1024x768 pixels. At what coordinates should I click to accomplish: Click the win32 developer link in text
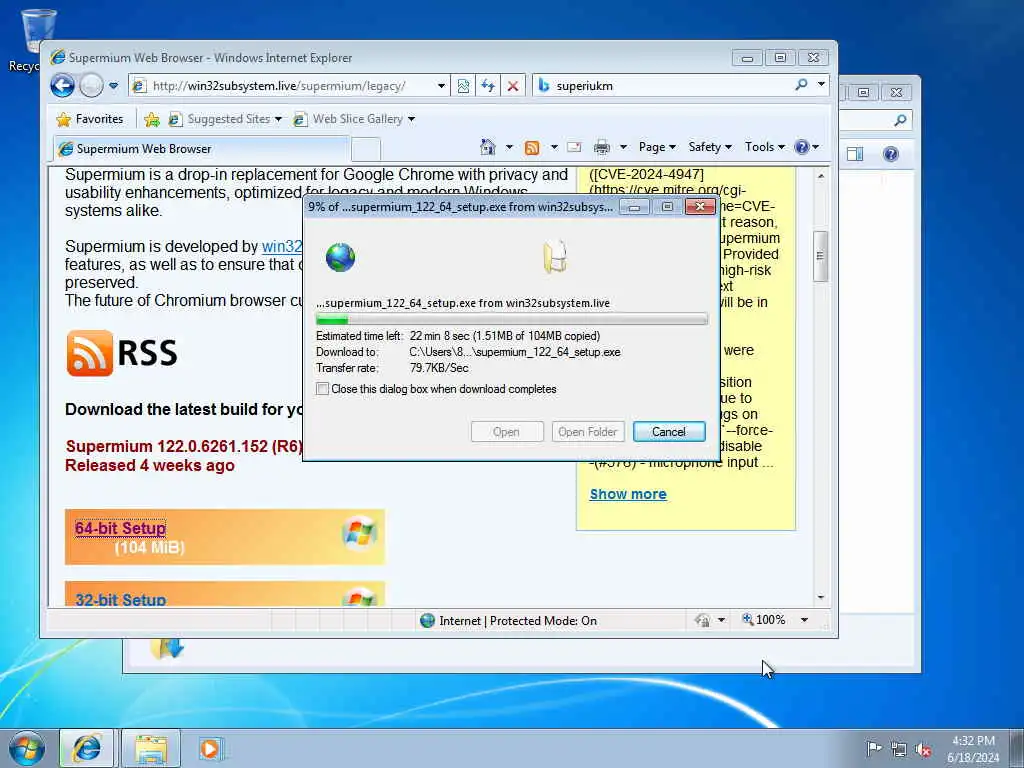click(x=281, y=247)
